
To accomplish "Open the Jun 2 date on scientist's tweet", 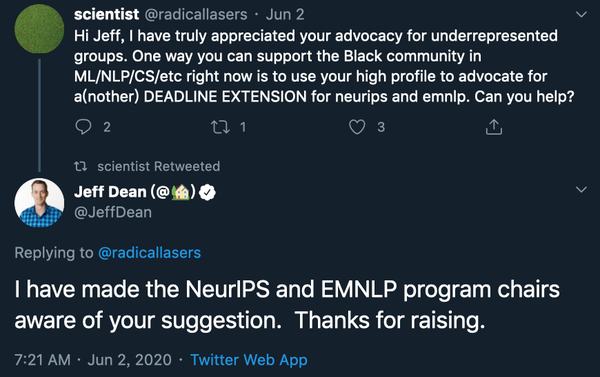I will pos(285,15).
